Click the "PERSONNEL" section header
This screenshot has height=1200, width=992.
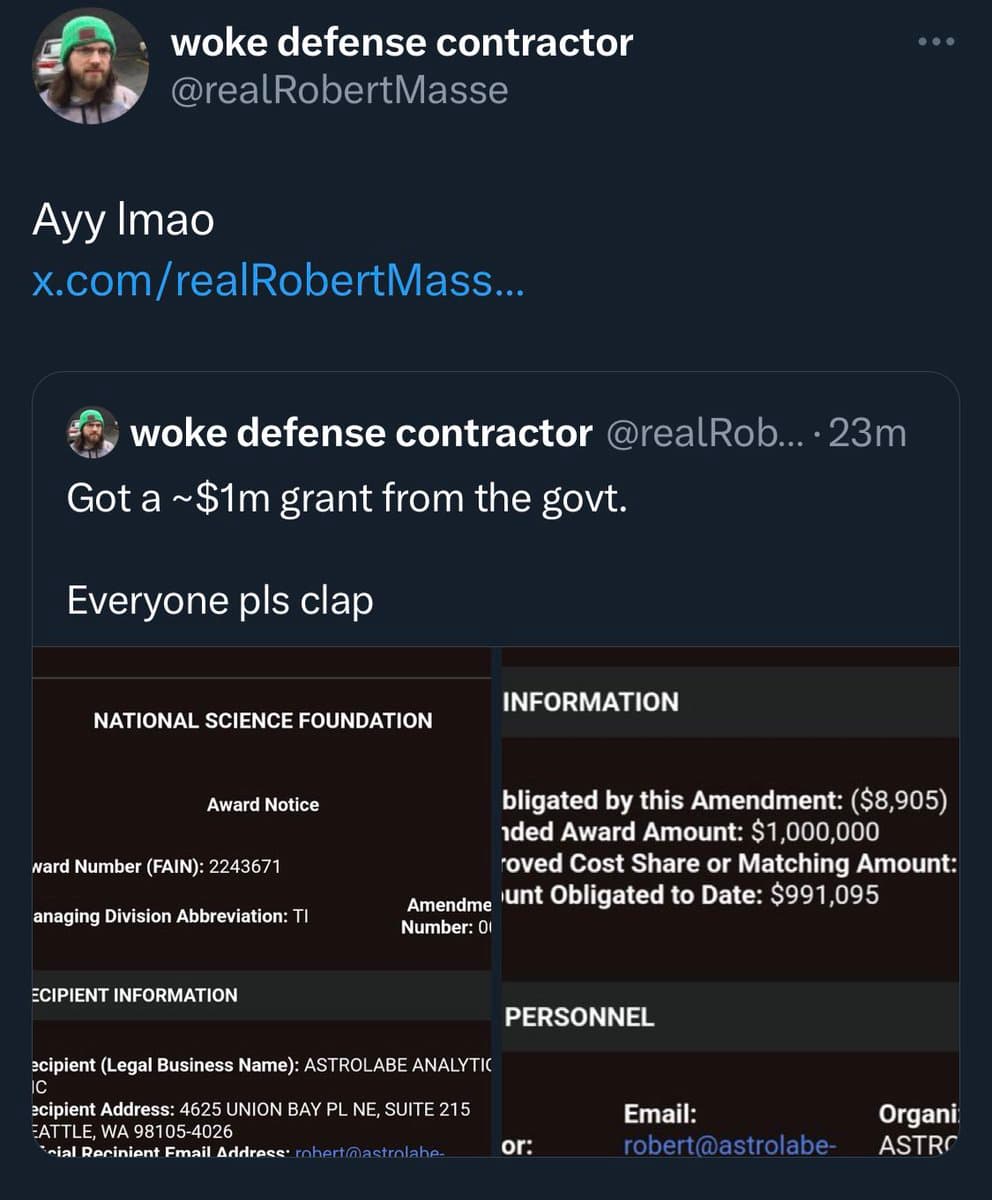coord(580,1017)
